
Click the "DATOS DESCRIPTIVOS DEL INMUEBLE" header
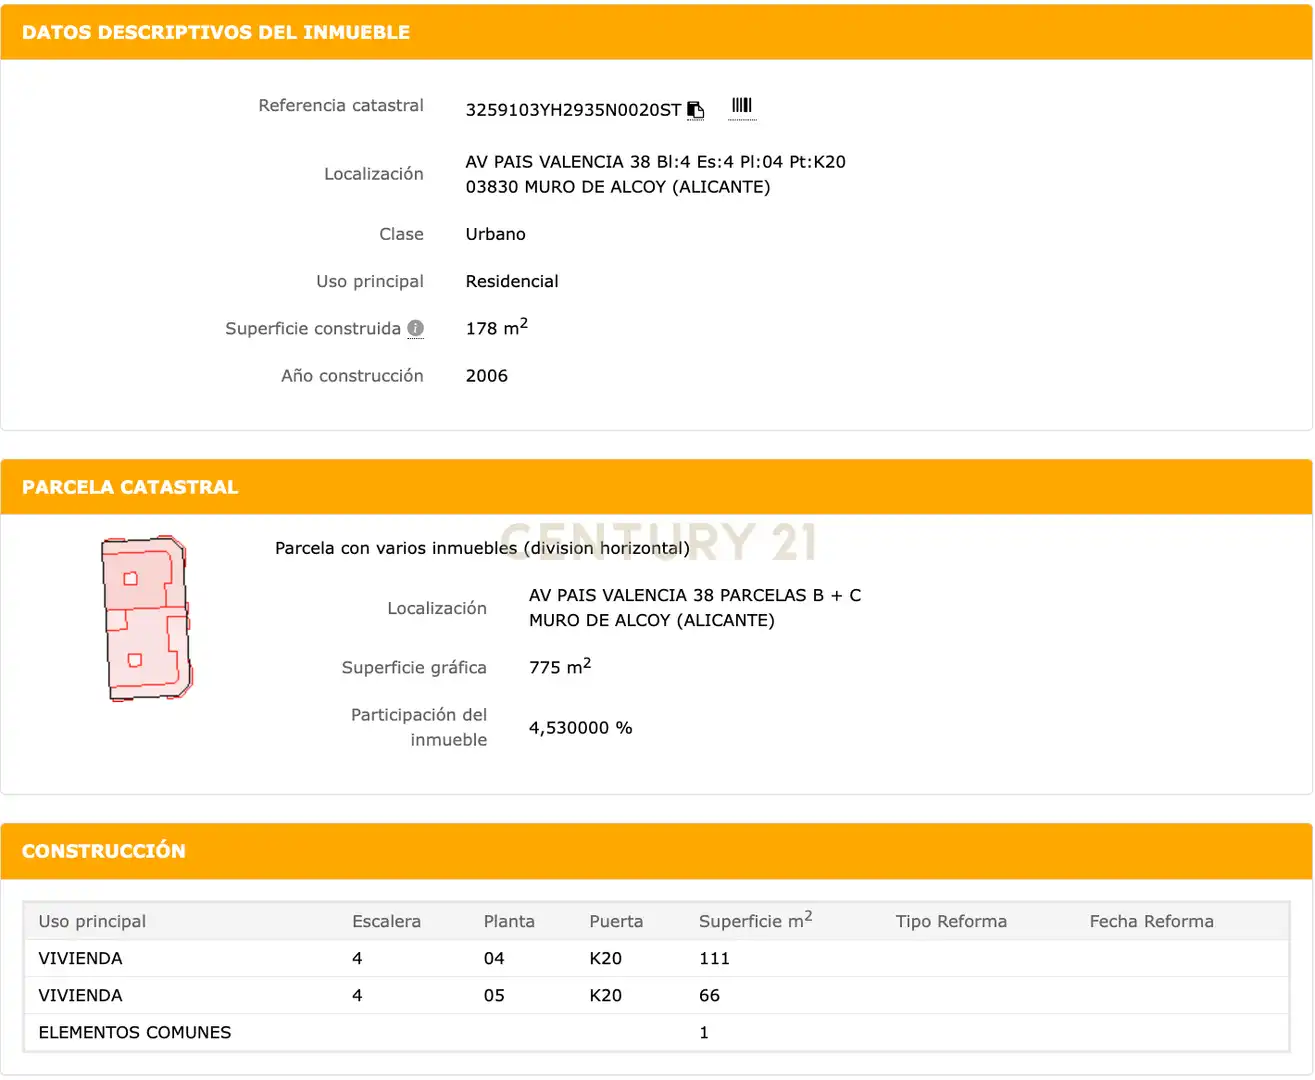pyautogui.click(x=216, y=32)
